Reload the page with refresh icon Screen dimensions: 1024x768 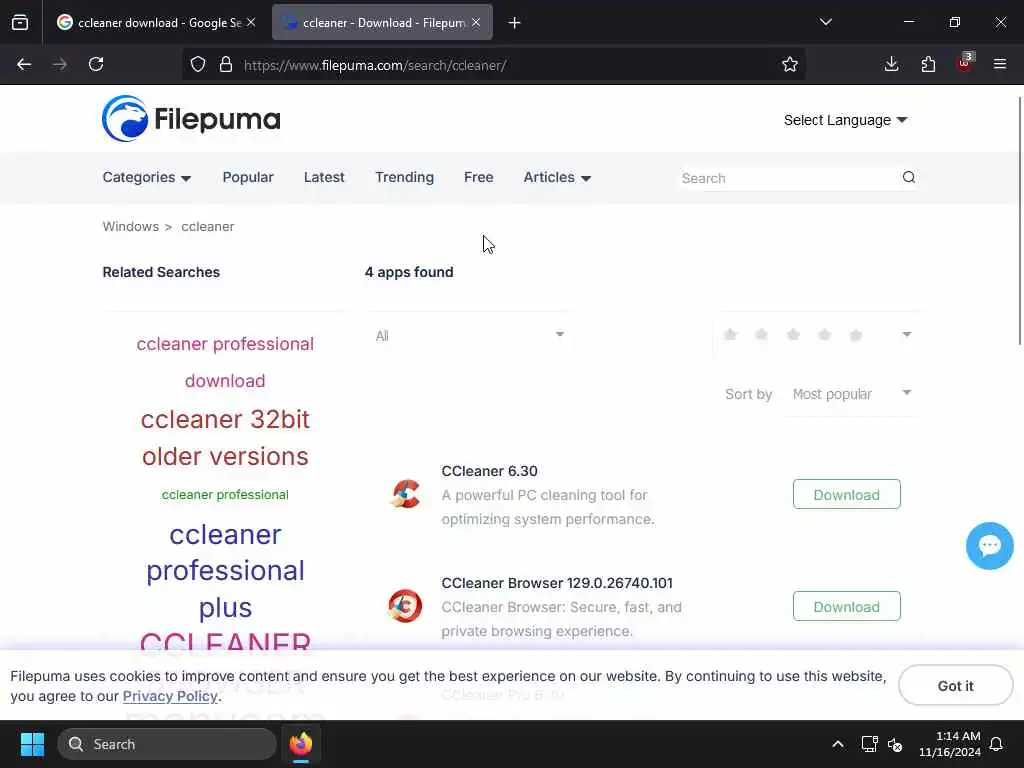[x=96, y=65]
